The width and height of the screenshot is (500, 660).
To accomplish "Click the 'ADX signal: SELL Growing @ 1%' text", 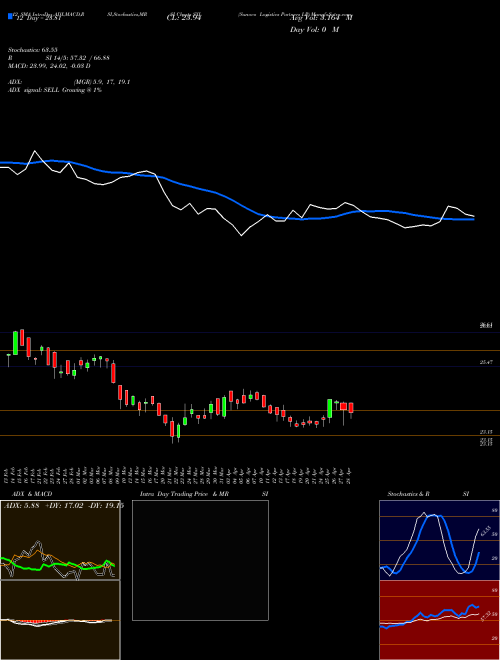I will [55, 90].
